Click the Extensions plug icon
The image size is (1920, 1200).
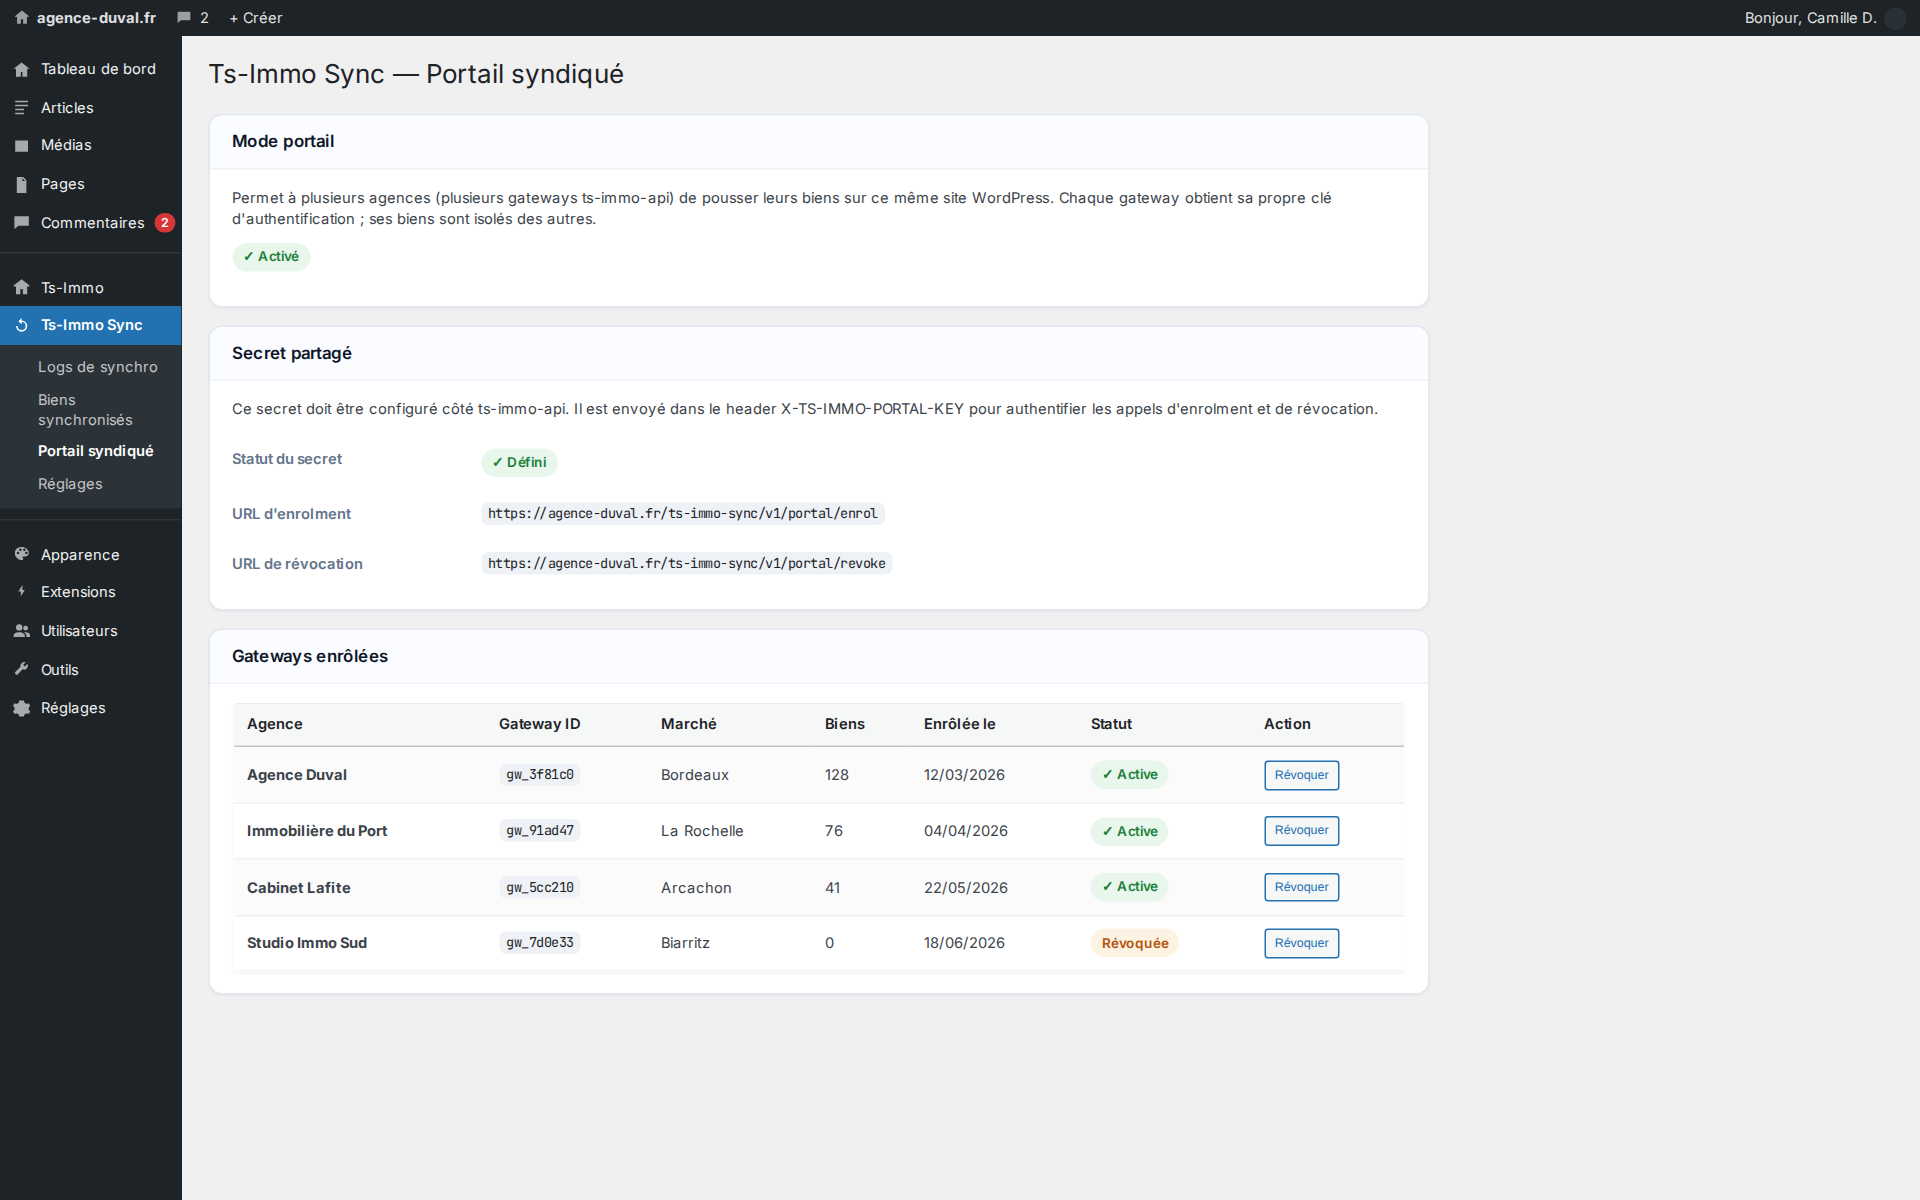coord(22,592)
